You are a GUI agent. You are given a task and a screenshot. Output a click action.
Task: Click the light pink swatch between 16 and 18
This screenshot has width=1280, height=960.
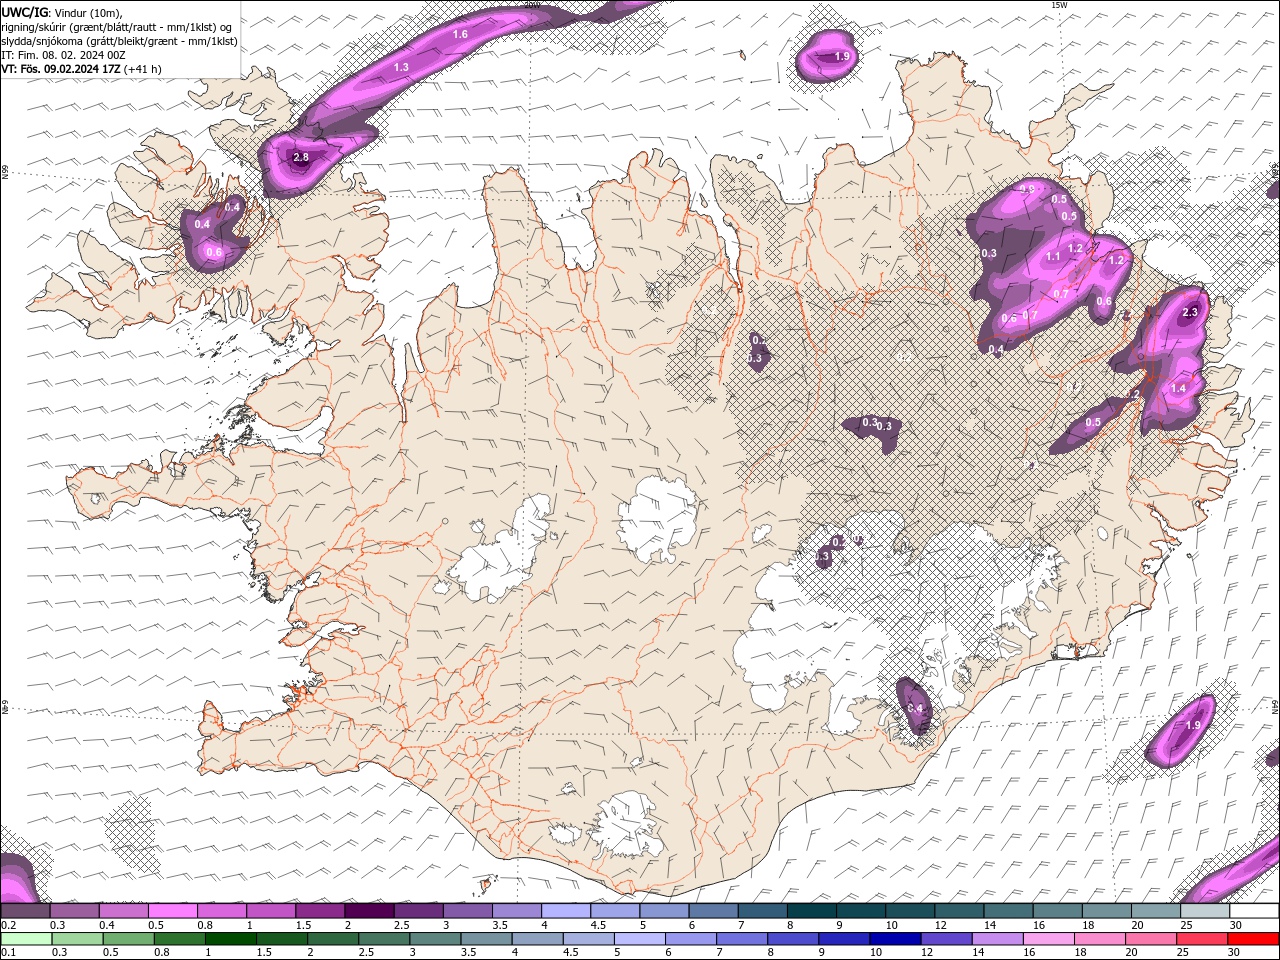pyautogui.click(x=1050, y=939)
